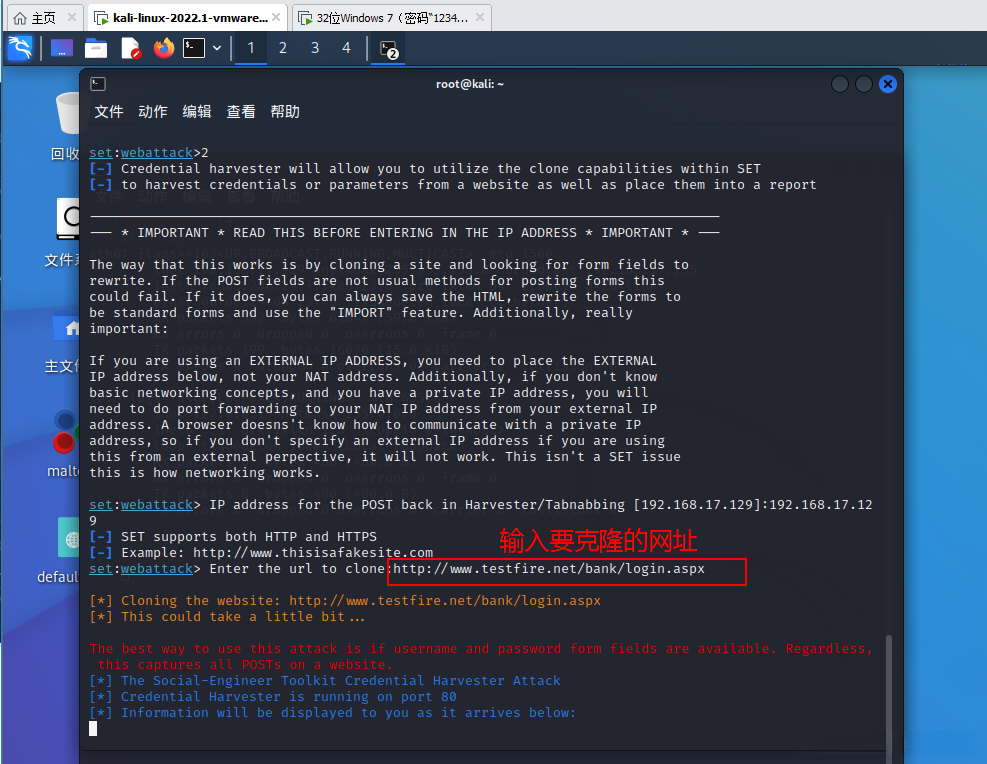The height and width of the screenshot is (764, 987).
Task: Click 'Credential Harvester is running on port 80'
Action: [x=273, y=697]
